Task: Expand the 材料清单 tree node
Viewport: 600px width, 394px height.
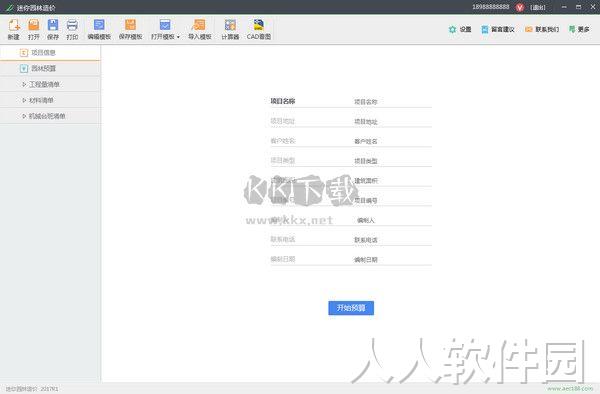Action: click(50, 100)
